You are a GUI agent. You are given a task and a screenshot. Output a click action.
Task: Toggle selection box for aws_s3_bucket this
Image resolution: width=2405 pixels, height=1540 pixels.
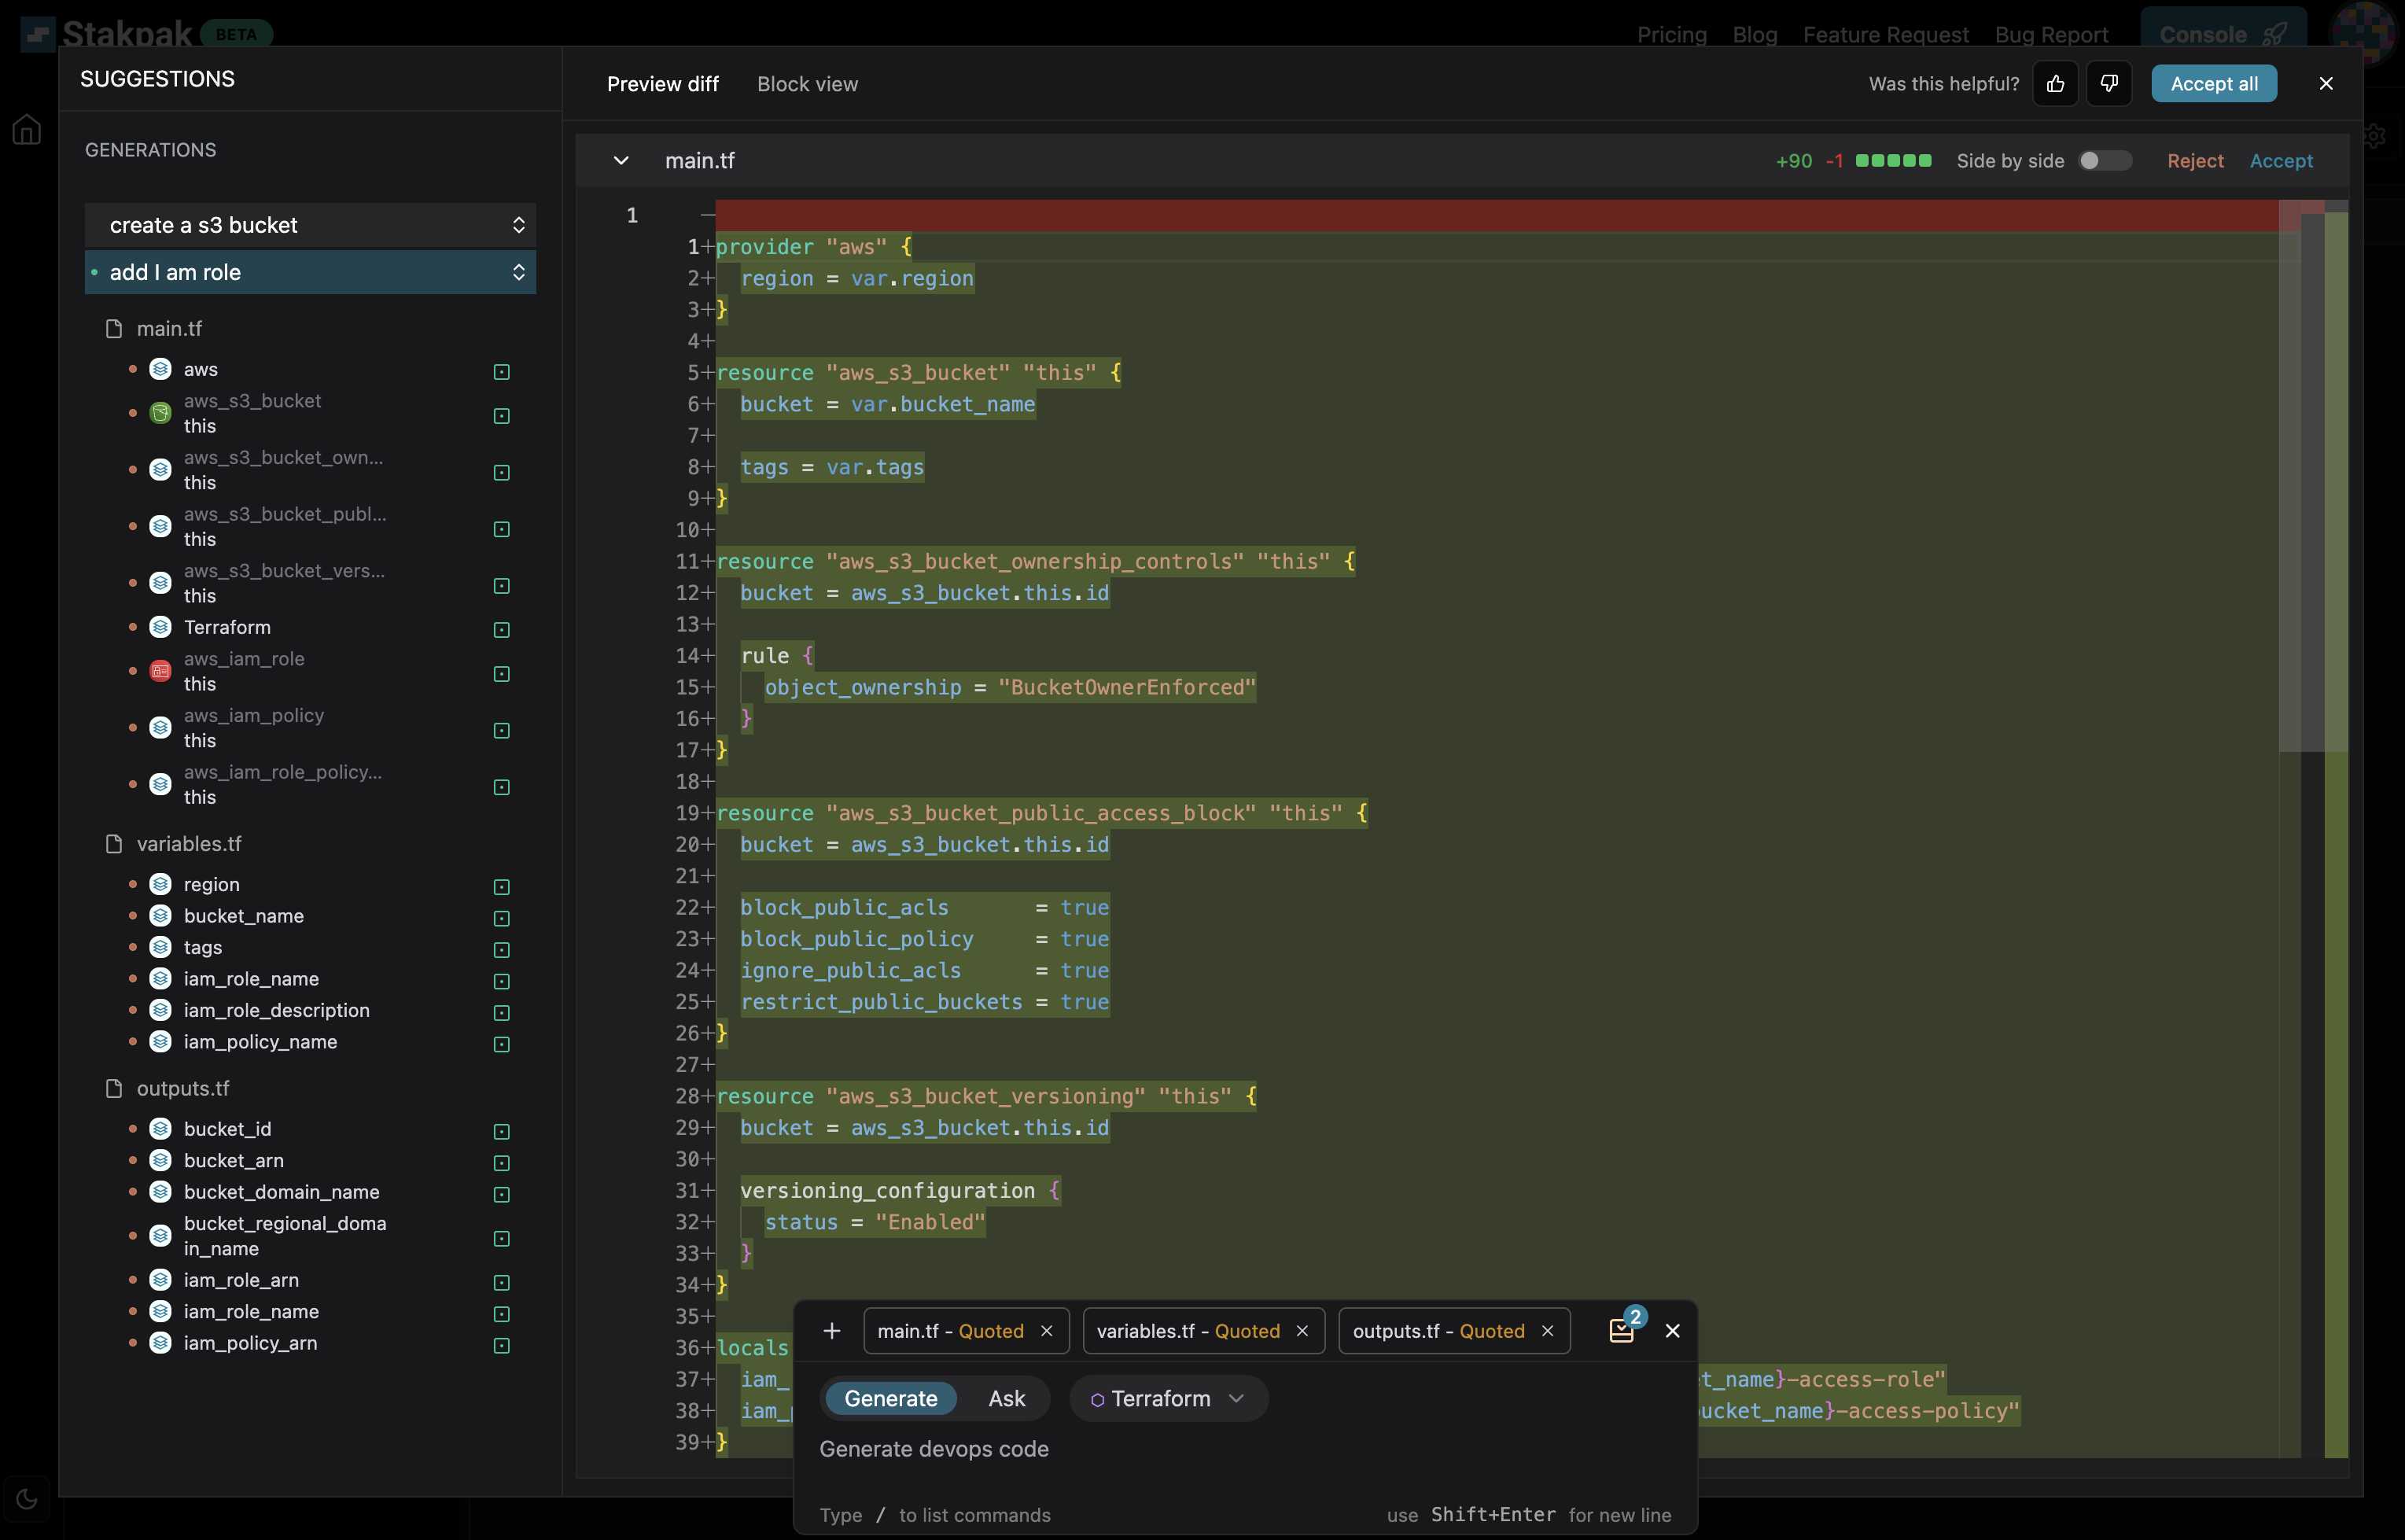(502, 416)
